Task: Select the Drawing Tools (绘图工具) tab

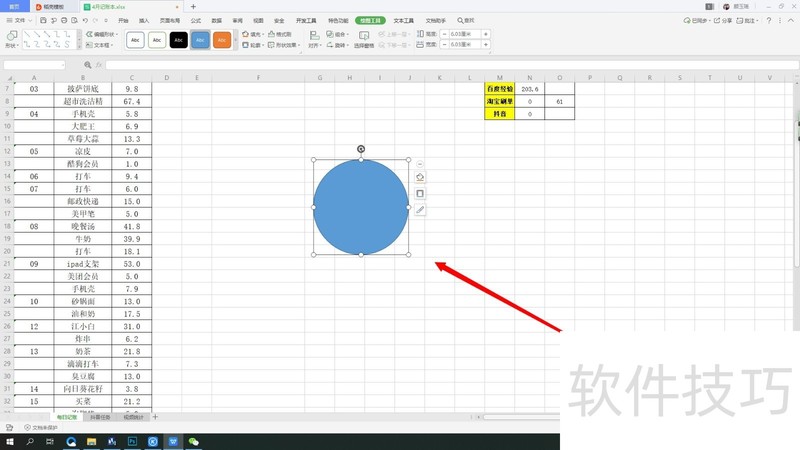Action: [370, 20]
